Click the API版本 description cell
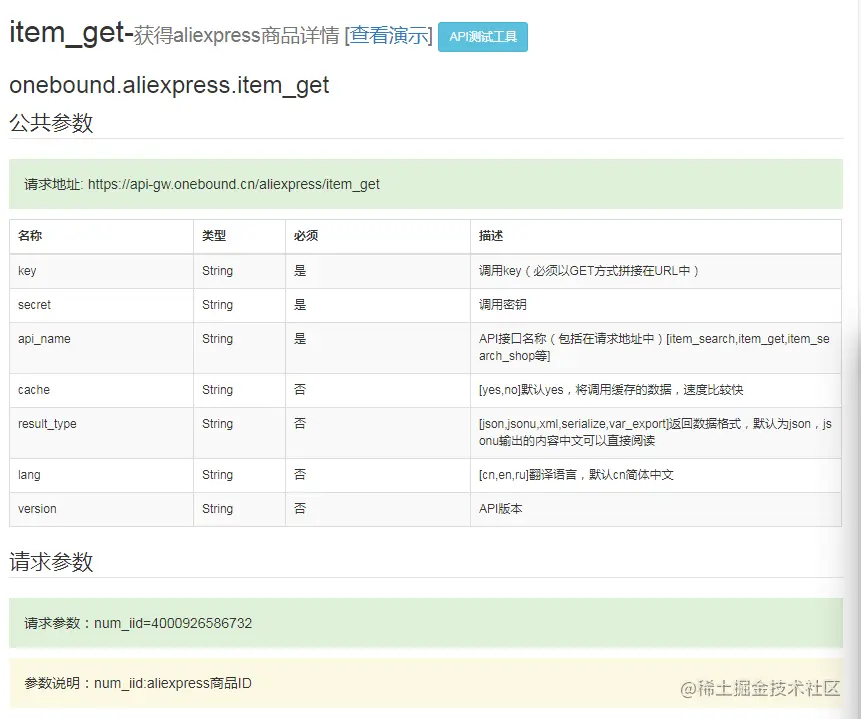Image resolution: width=861 pixels, height=719 pixels. (x=656, y=509)
